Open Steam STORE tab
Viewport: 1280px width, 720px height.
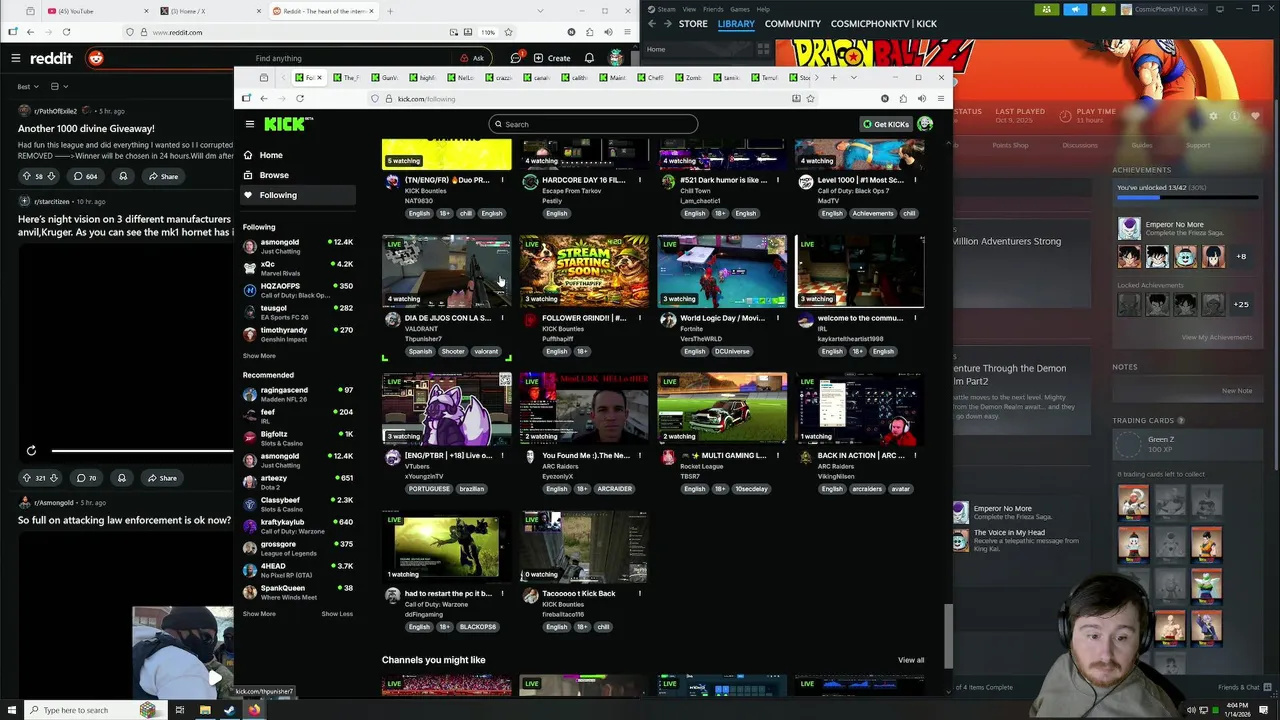tap(693, 24)
